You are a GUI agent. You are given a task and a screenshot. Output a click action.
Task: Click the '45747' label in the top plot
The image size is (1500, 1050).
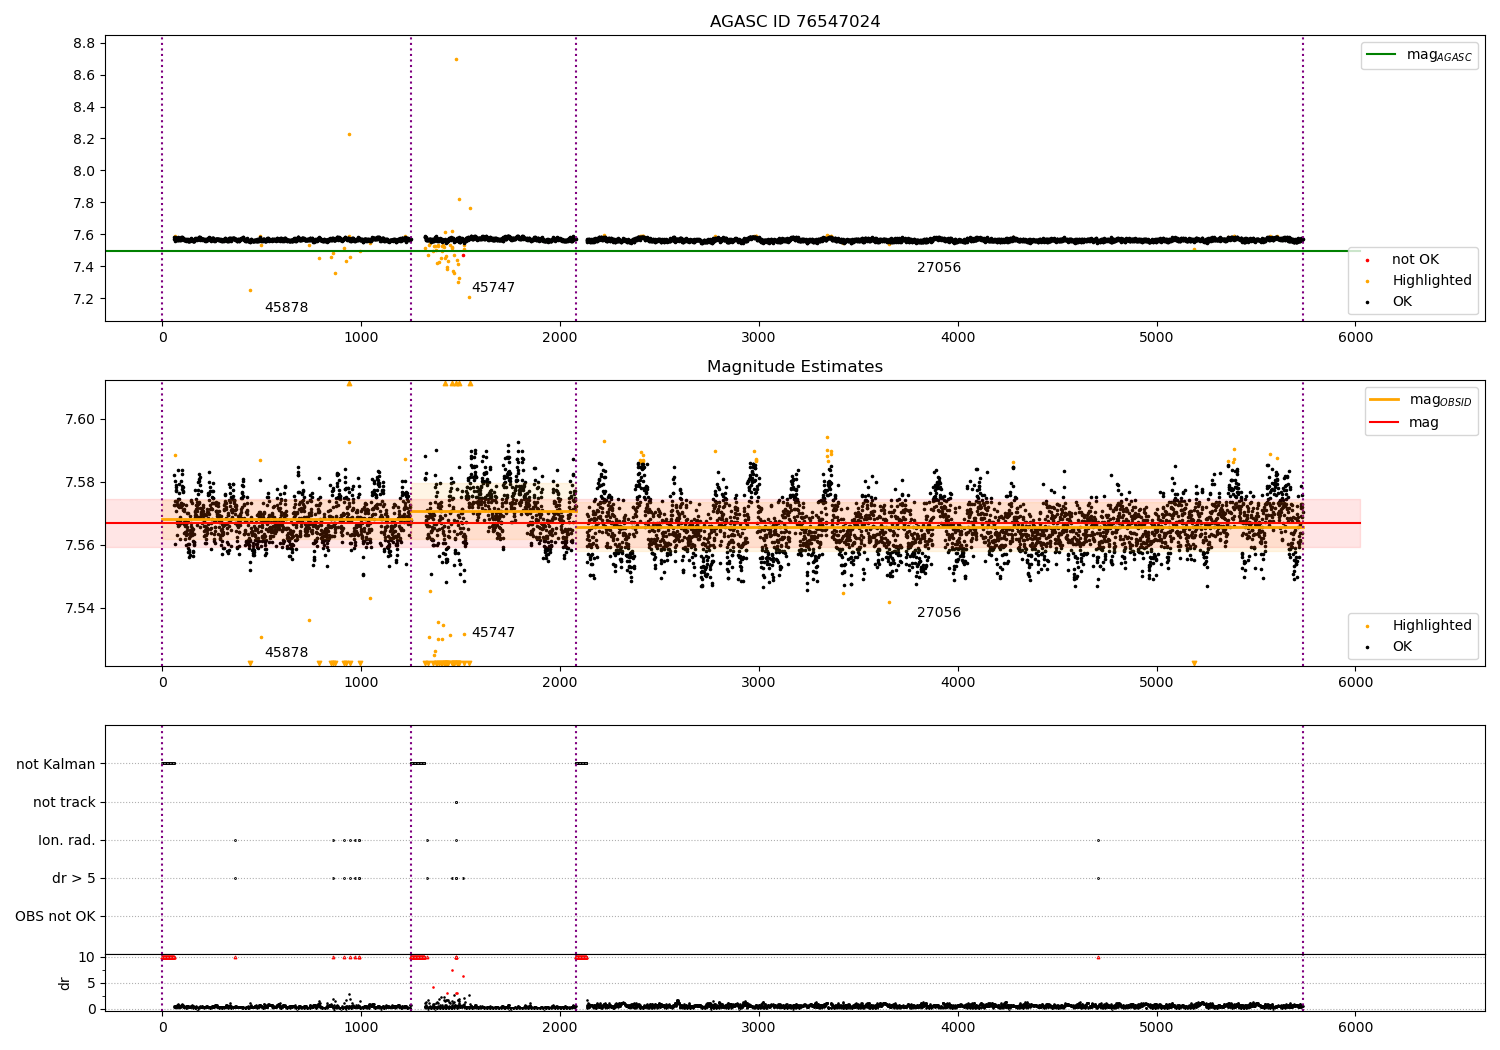tap(493, 288)
